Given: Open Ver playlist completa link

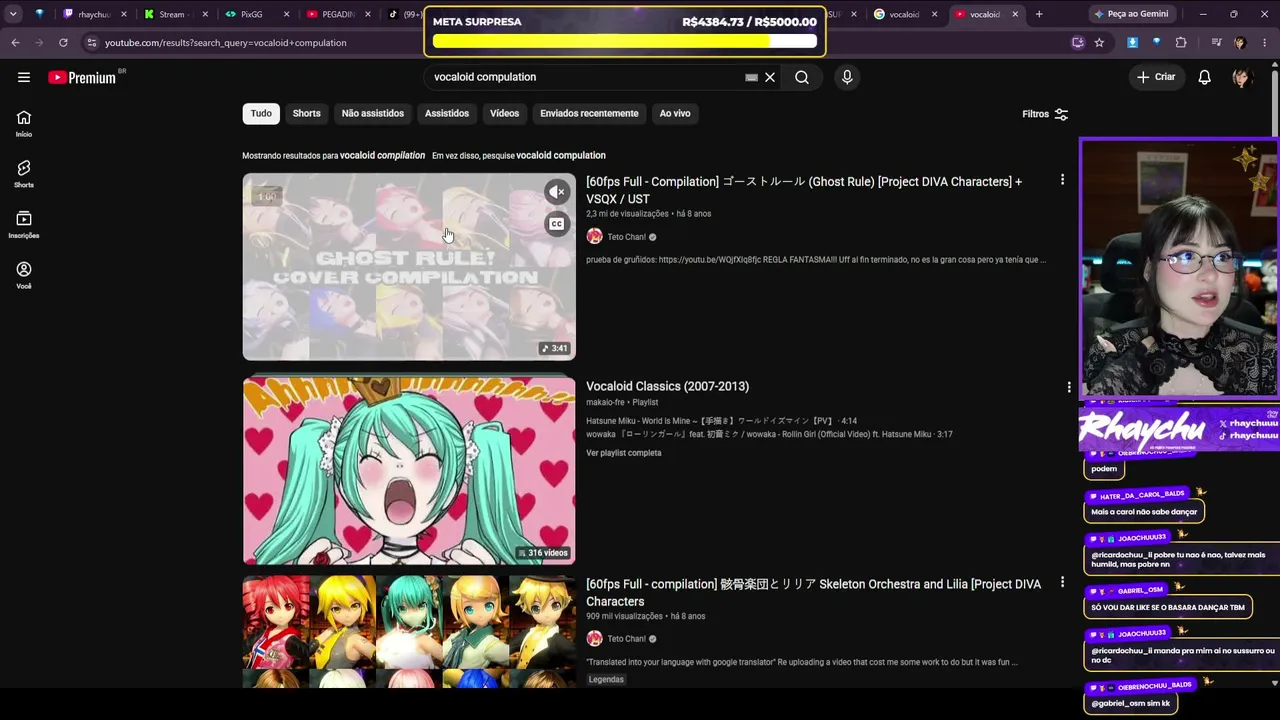Looking at the screenshot, I should (x=624, y=453).
